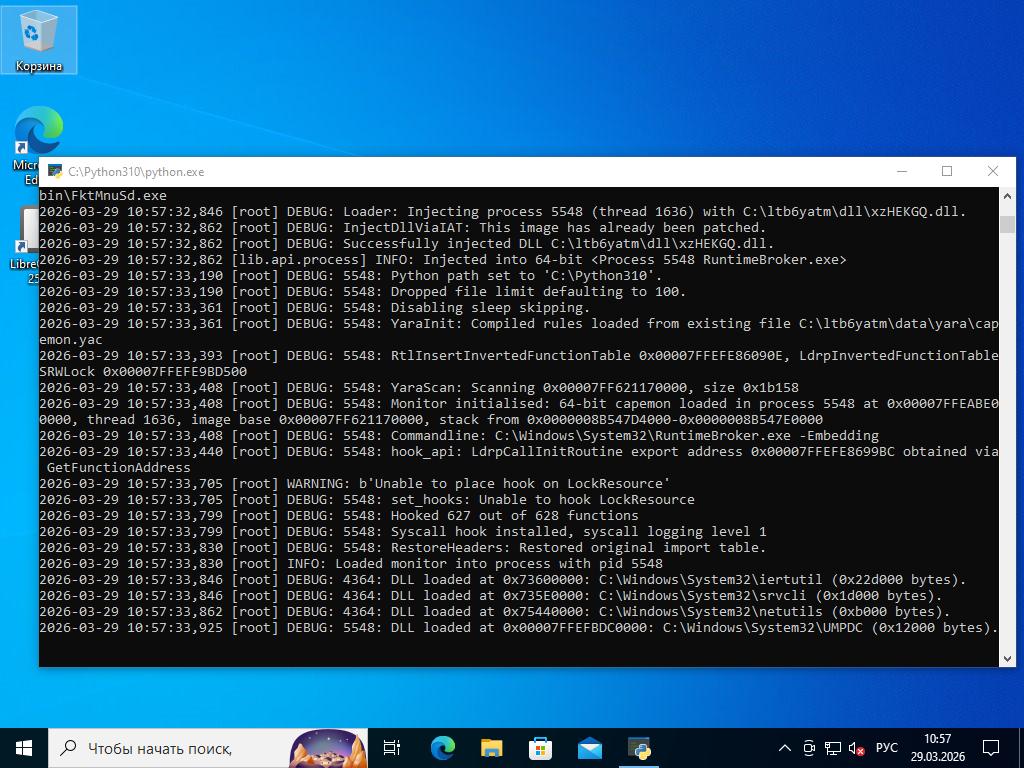Open Task View from the taskbar
This screenshot has height=768, width=1024.
(392, 747)
